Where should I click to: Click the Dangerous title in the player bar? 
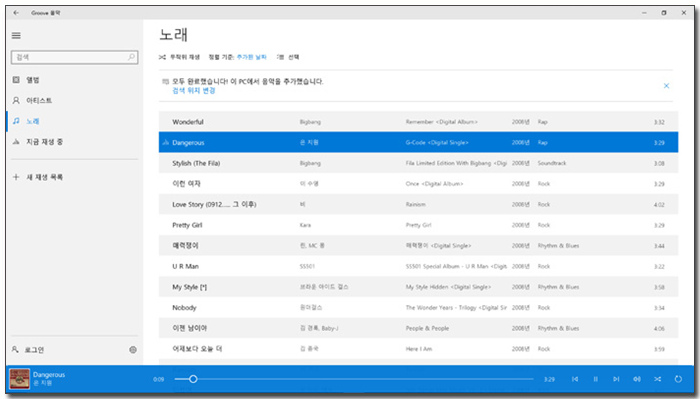(49, 375)
